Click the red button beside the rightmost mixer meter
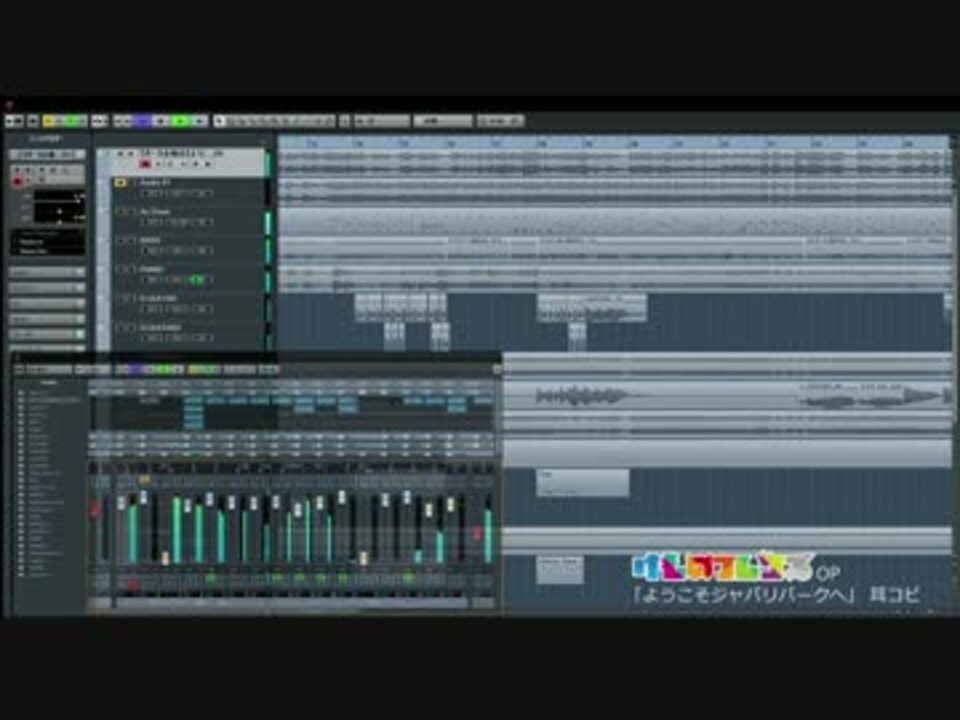This screenshot has height=720, width=960. (478, 534)
